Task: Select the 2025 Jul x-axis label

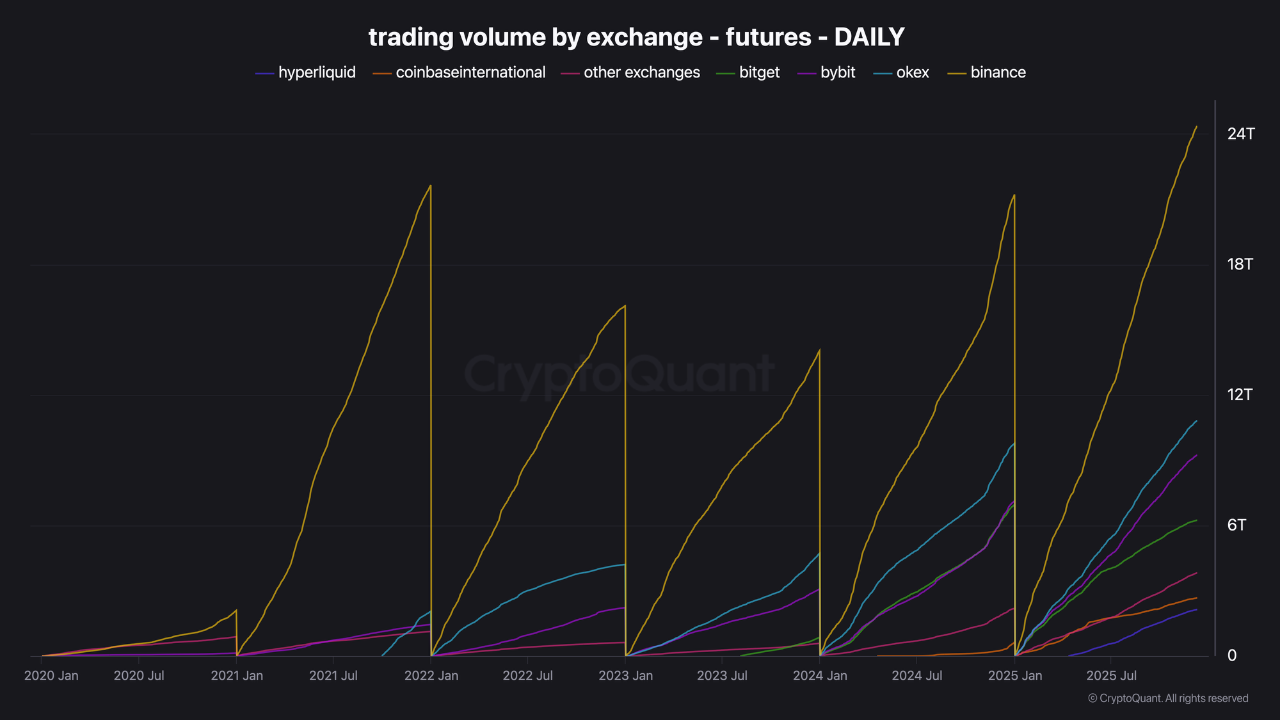Action: (x=1111, y=676)
